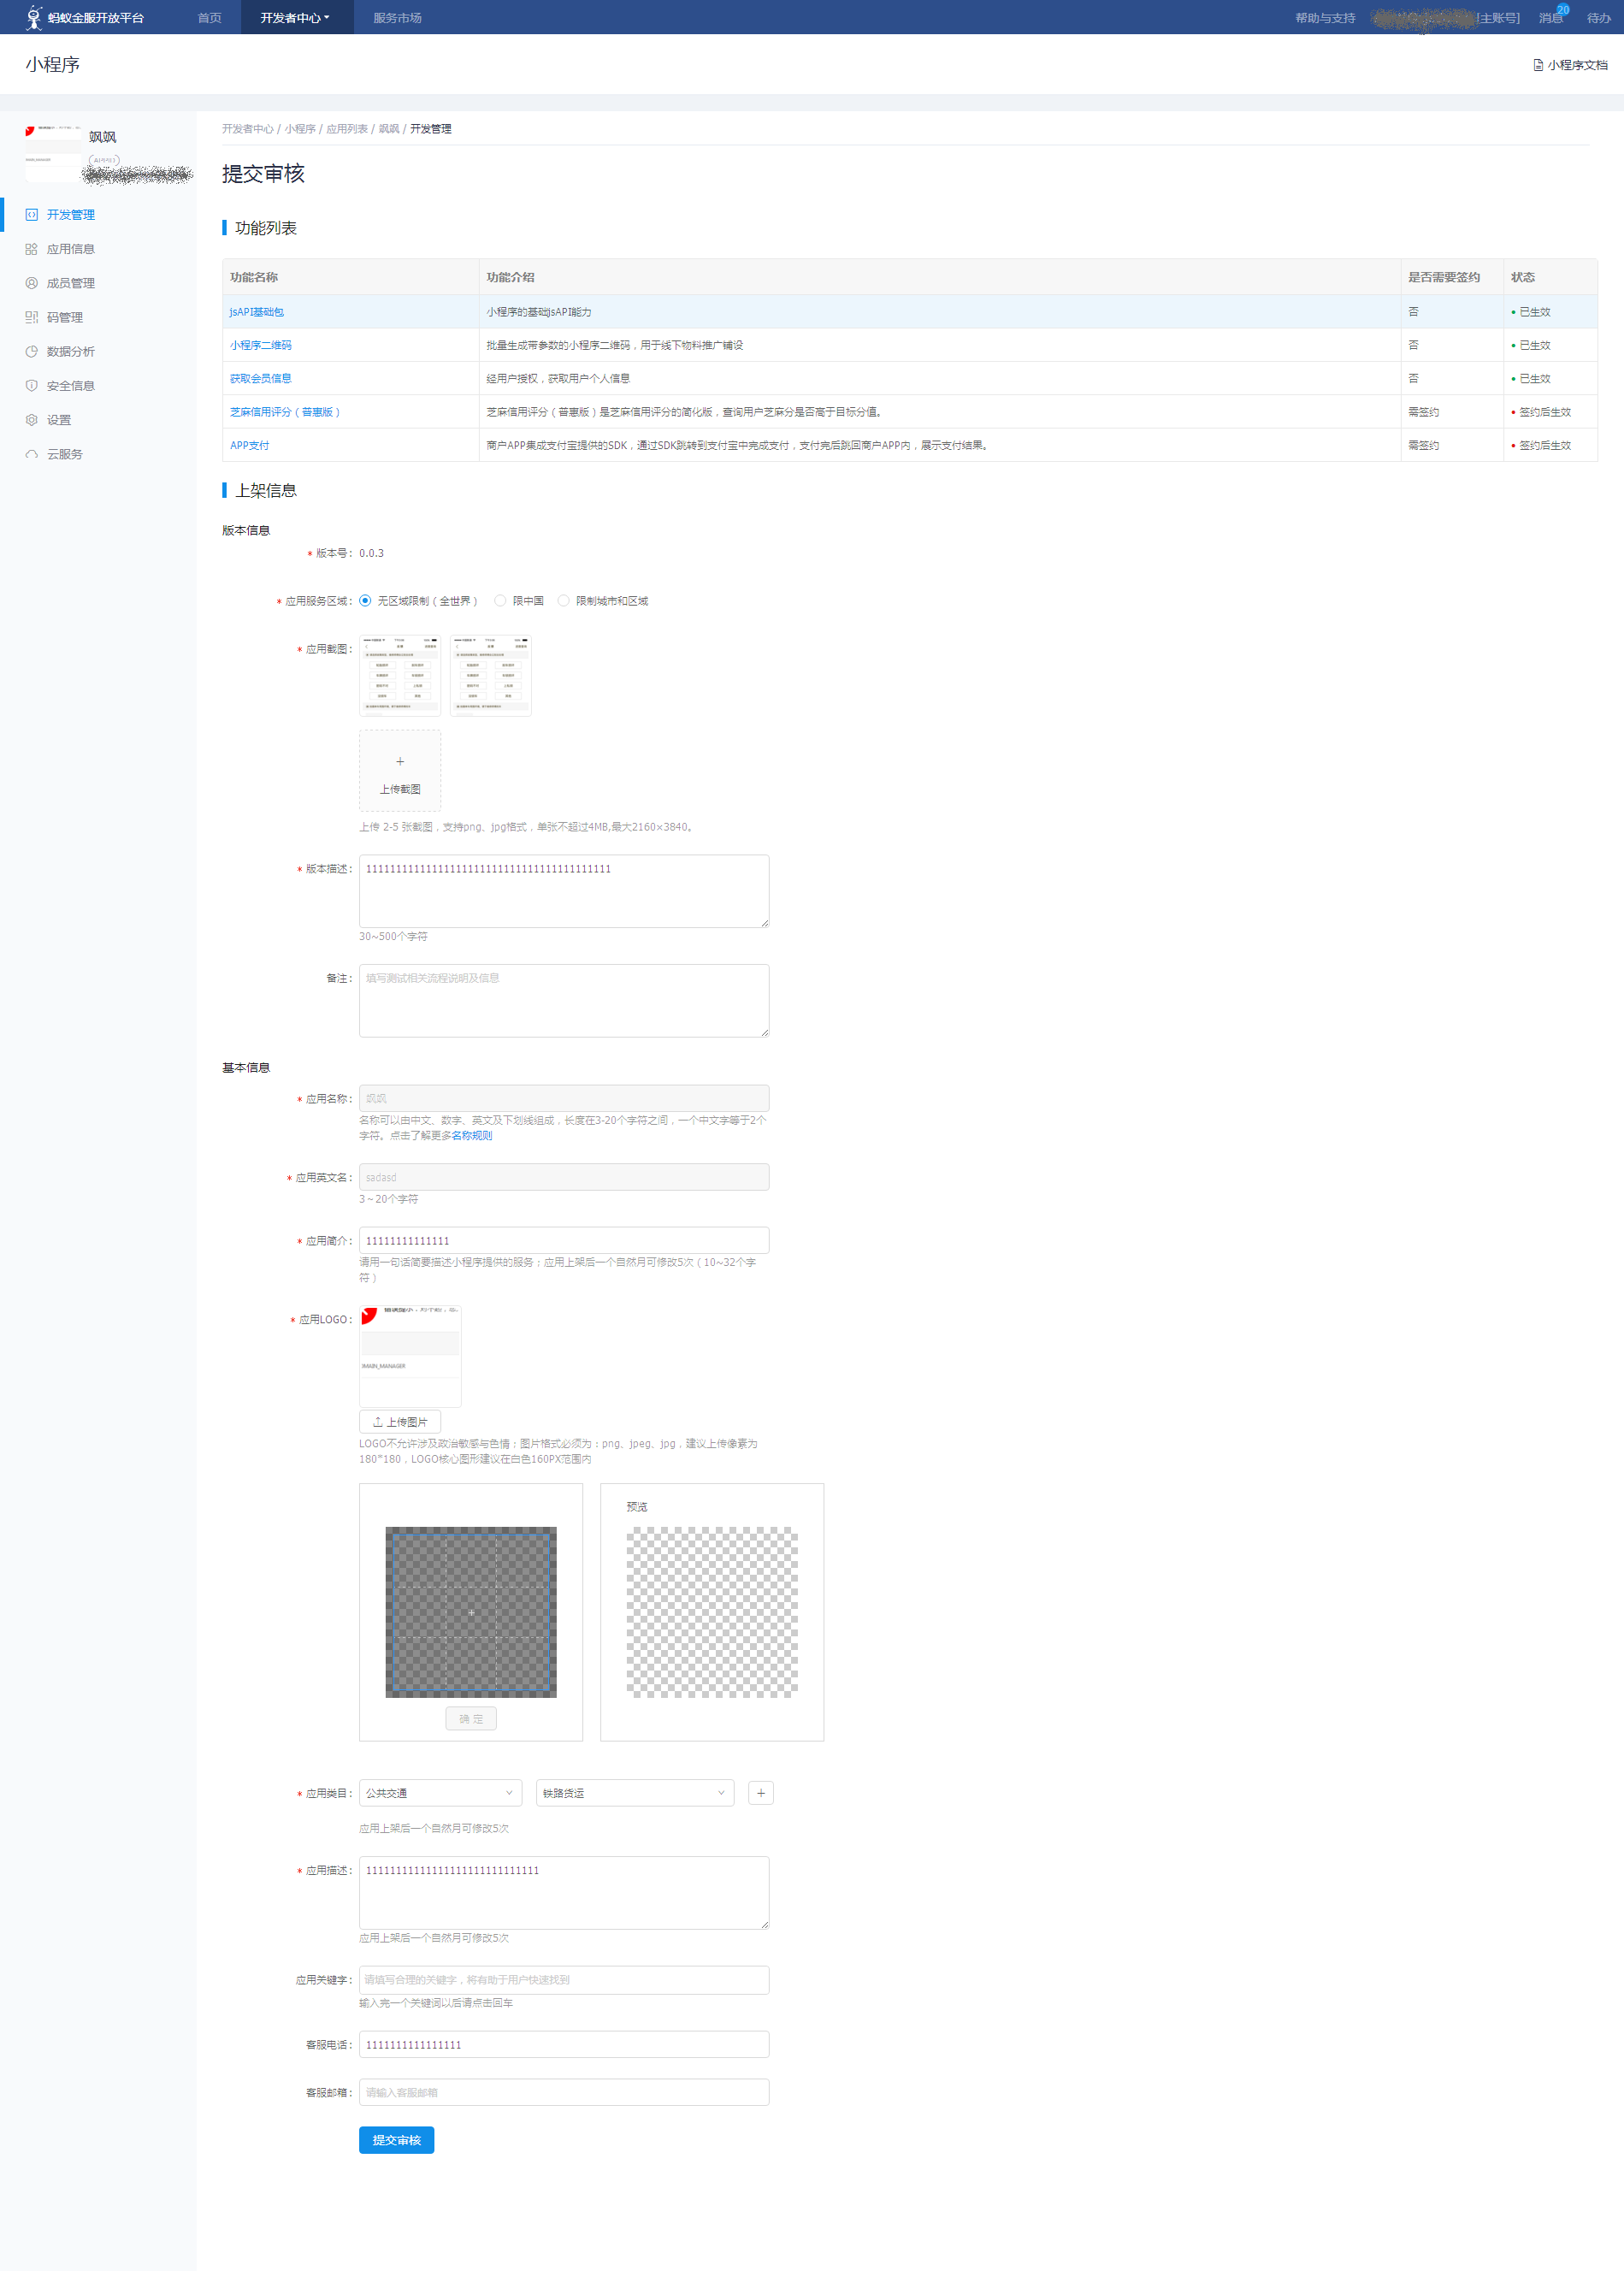Open the 名称规则 link

[x=471, y=1136]
